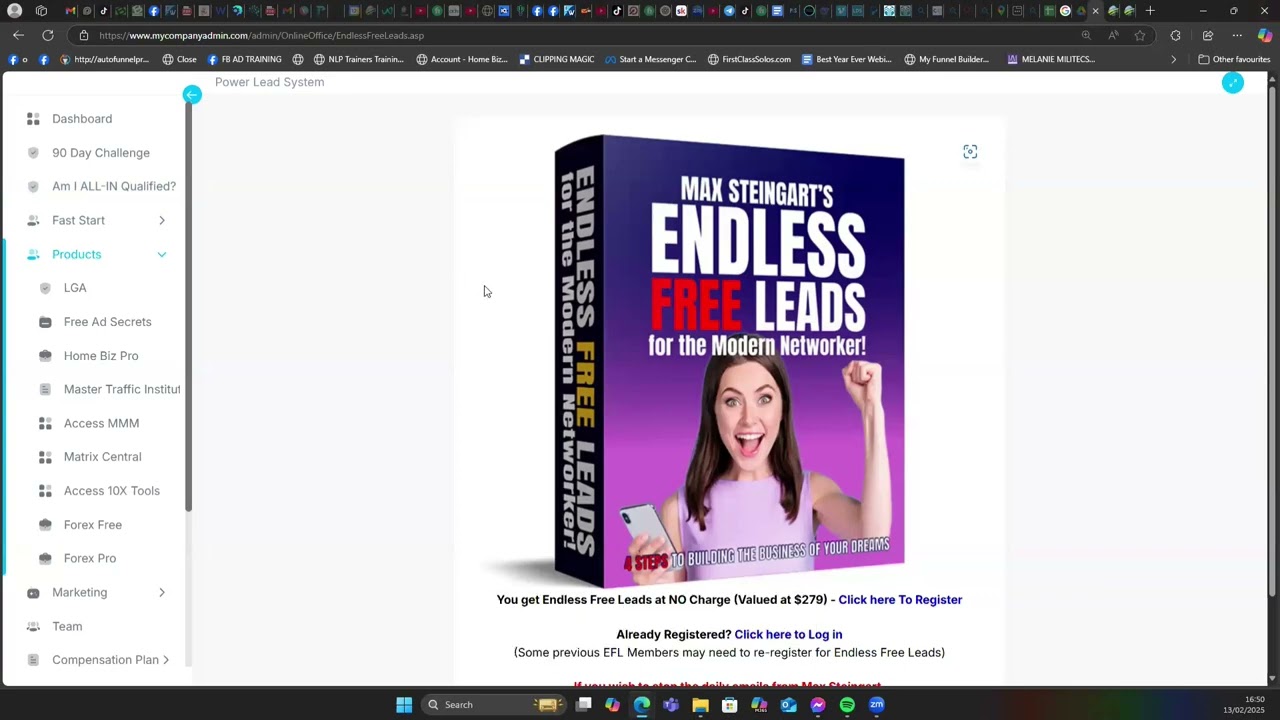The width and height of the screenshot is (1280, 720).
Task: Click the Click here To Register link
Action: click(x=900, y=600)
